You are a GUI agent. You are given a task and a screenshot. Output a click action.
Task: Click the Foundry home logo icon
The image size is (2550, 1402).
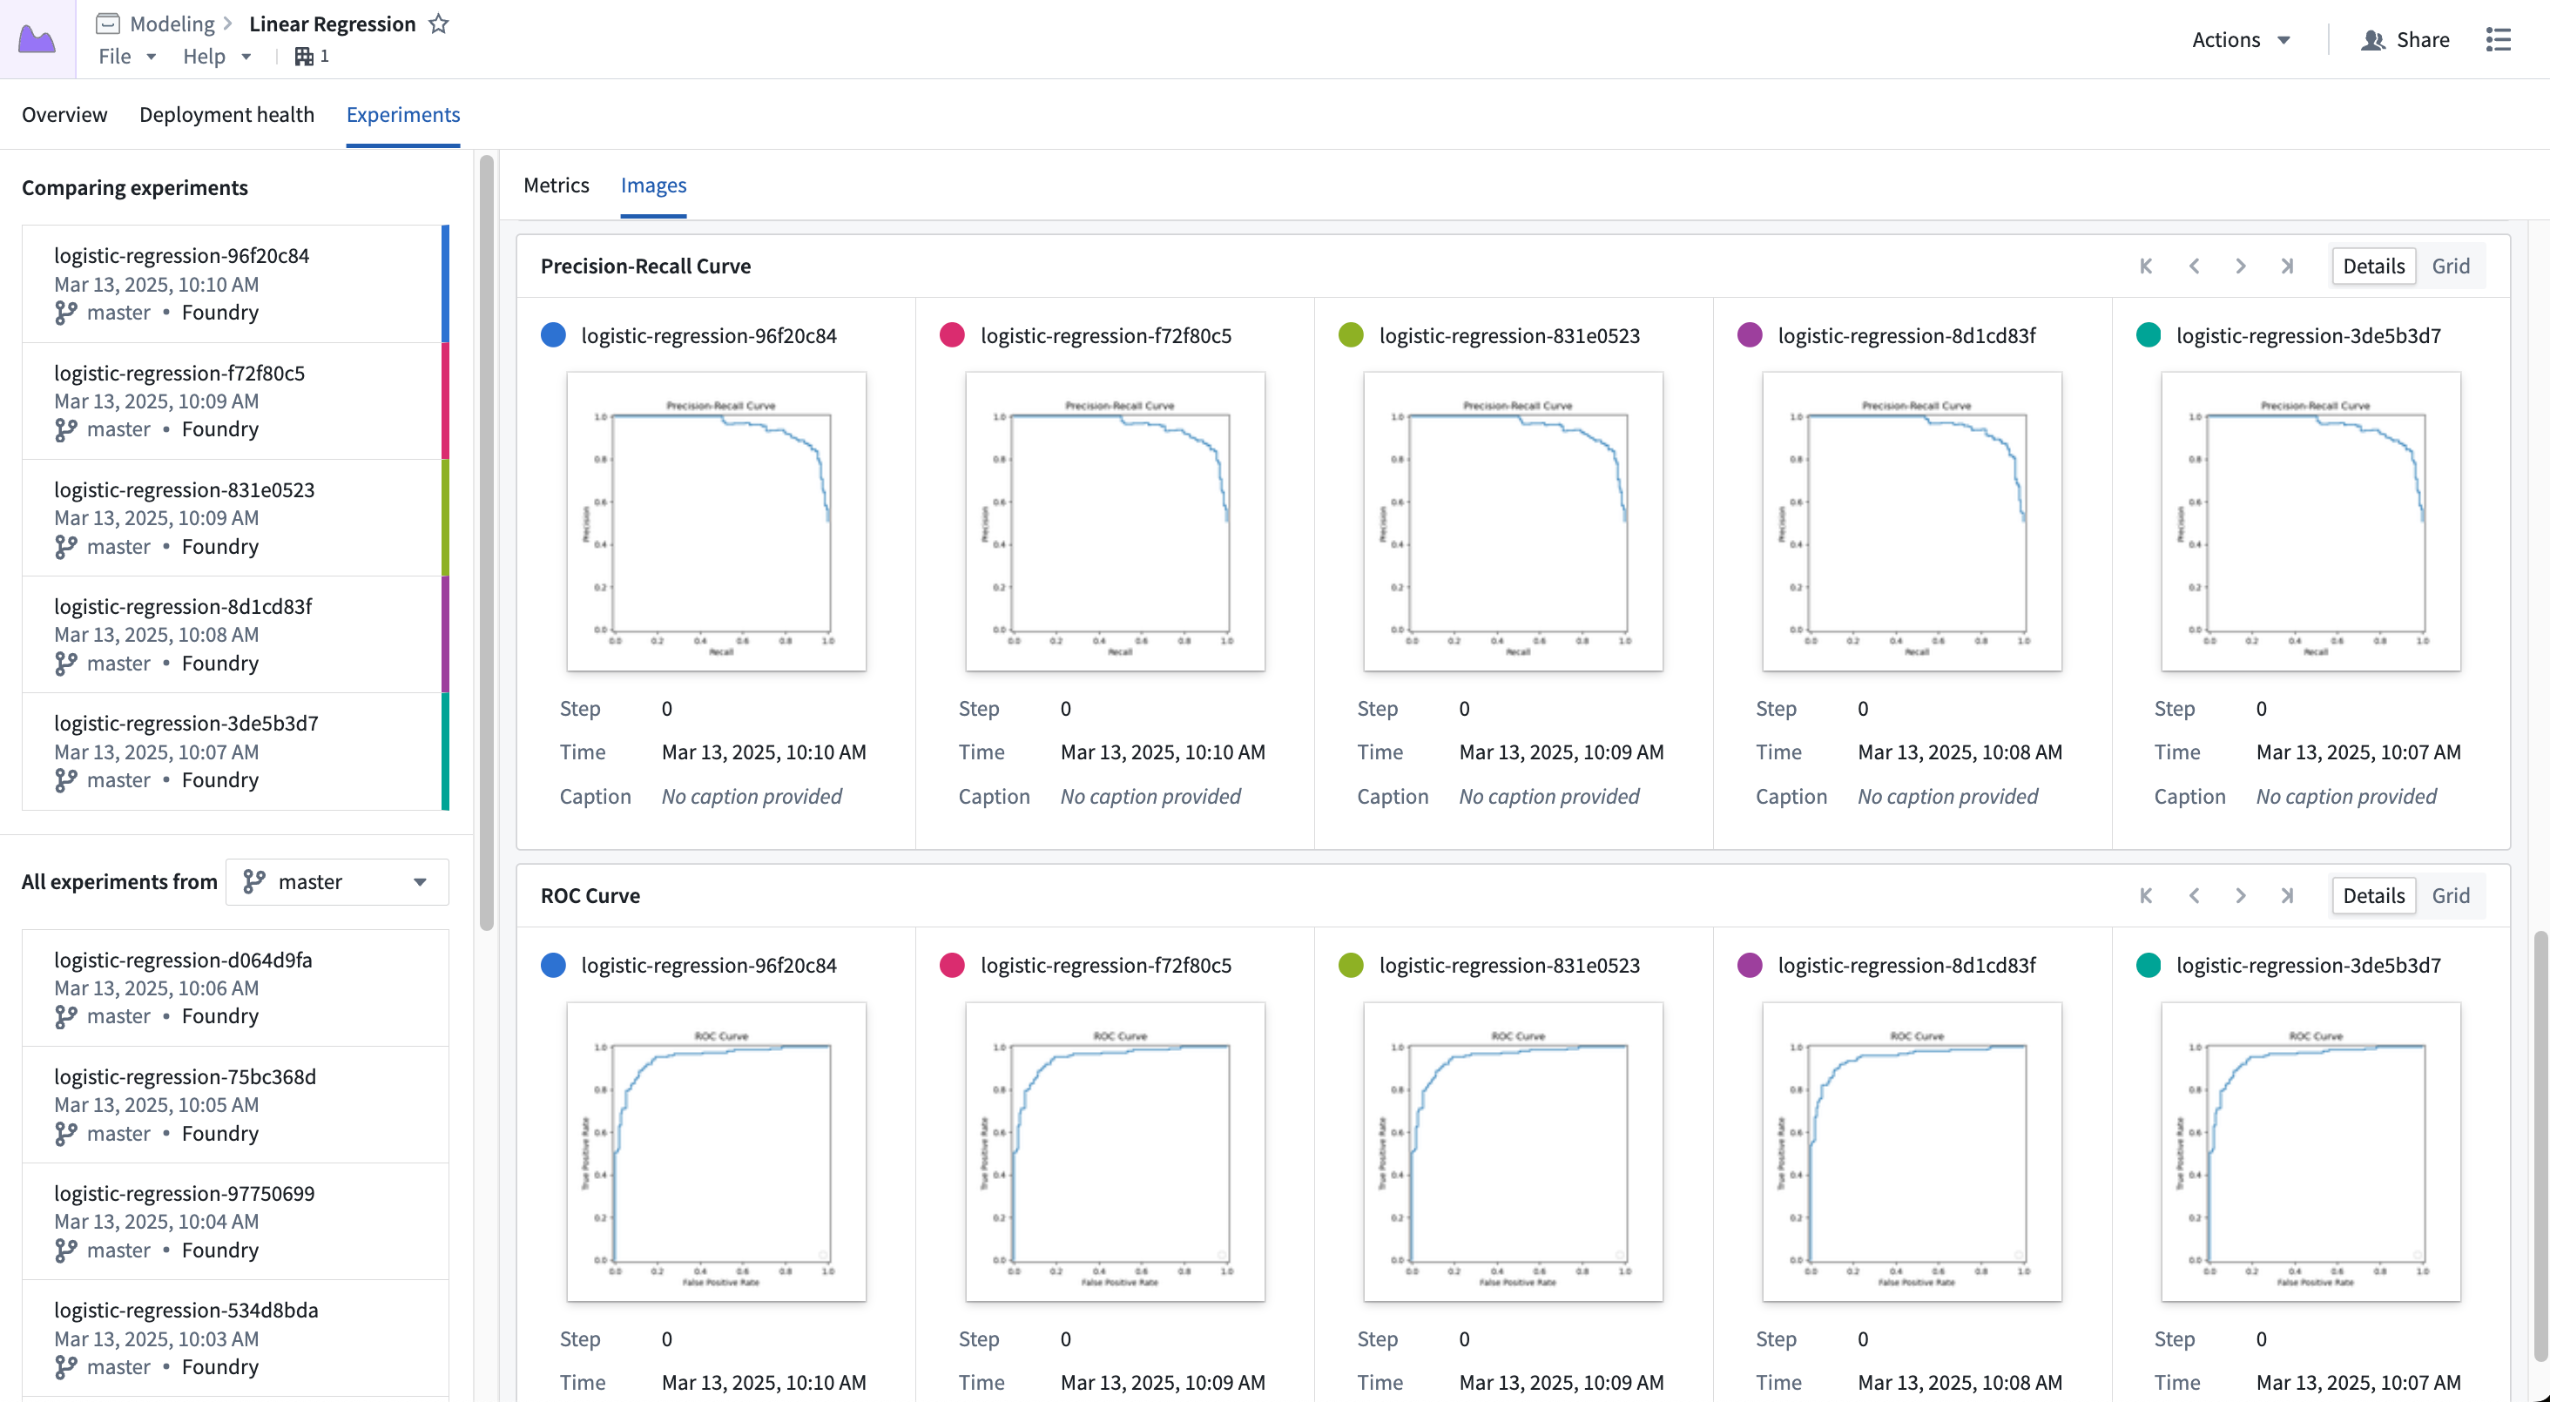tap(37, 39)
